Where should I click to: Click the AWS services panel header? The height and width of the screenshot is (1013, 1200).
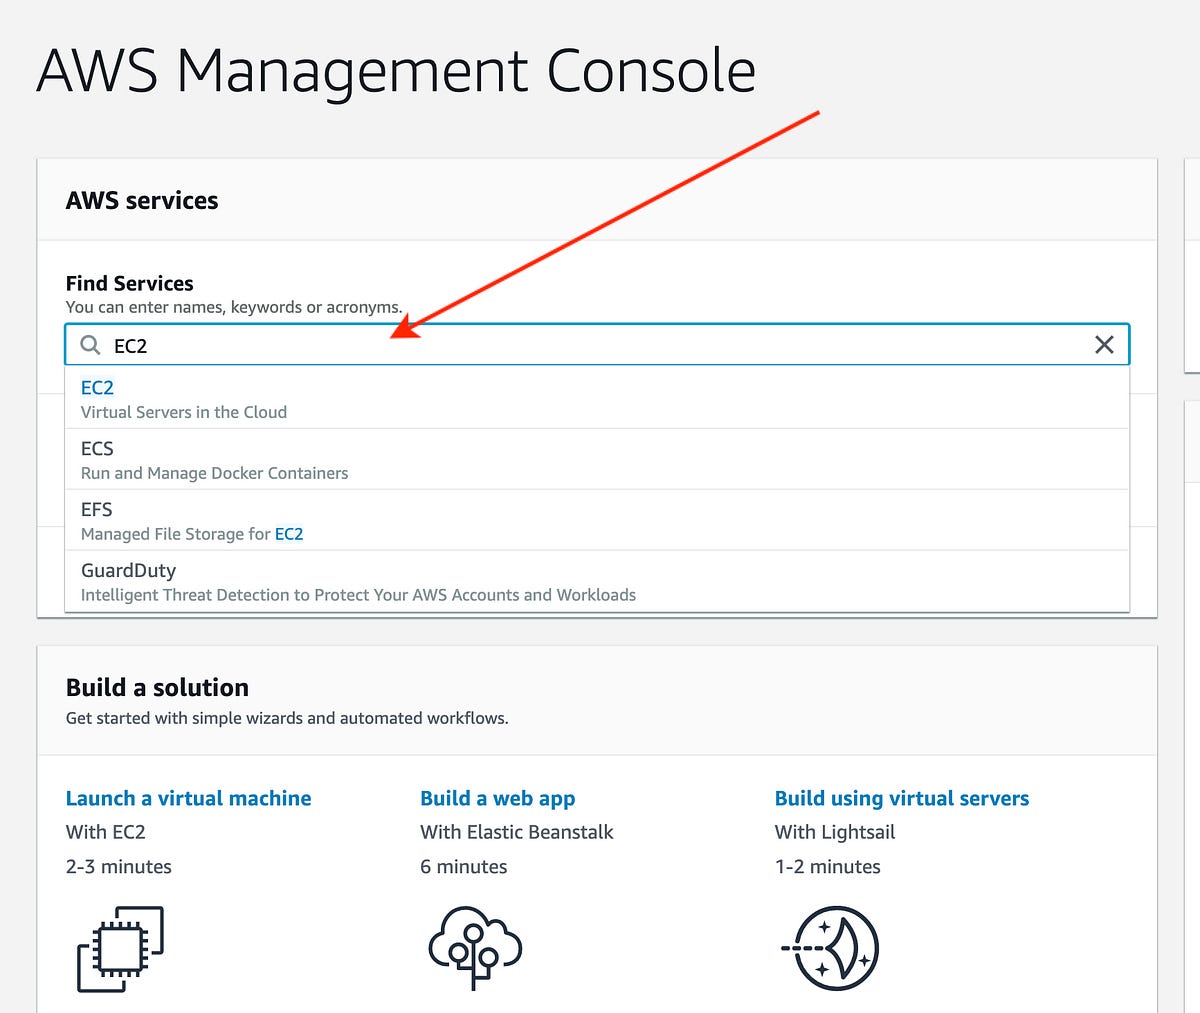click(141, 200)
